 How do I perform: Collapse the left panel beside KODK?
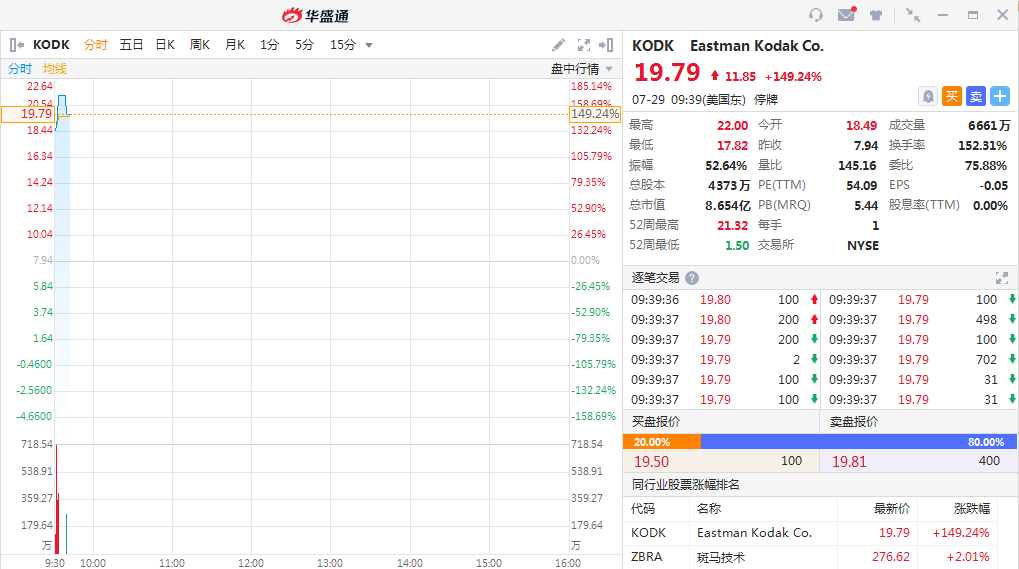coord(16,45)
